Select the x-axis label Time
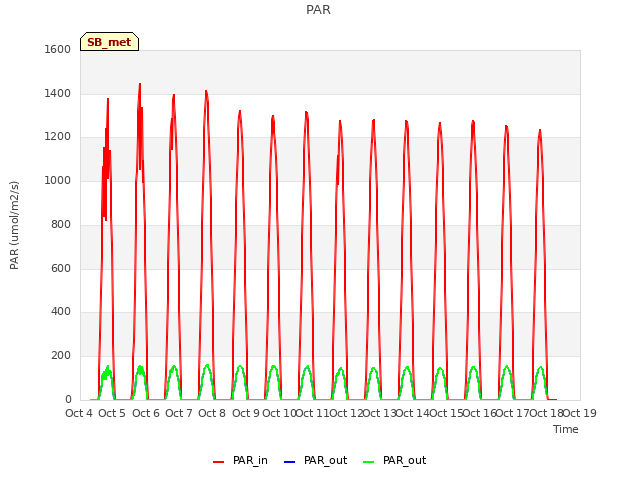640x480 pixels. coord(566,429)
